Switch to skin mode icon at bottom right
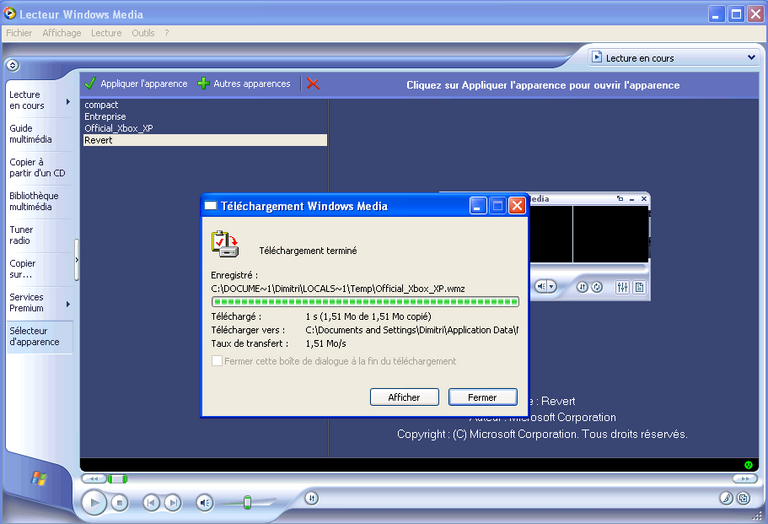Image resolution: width=768 pixels, height=524 pixels. click(743, 499)
